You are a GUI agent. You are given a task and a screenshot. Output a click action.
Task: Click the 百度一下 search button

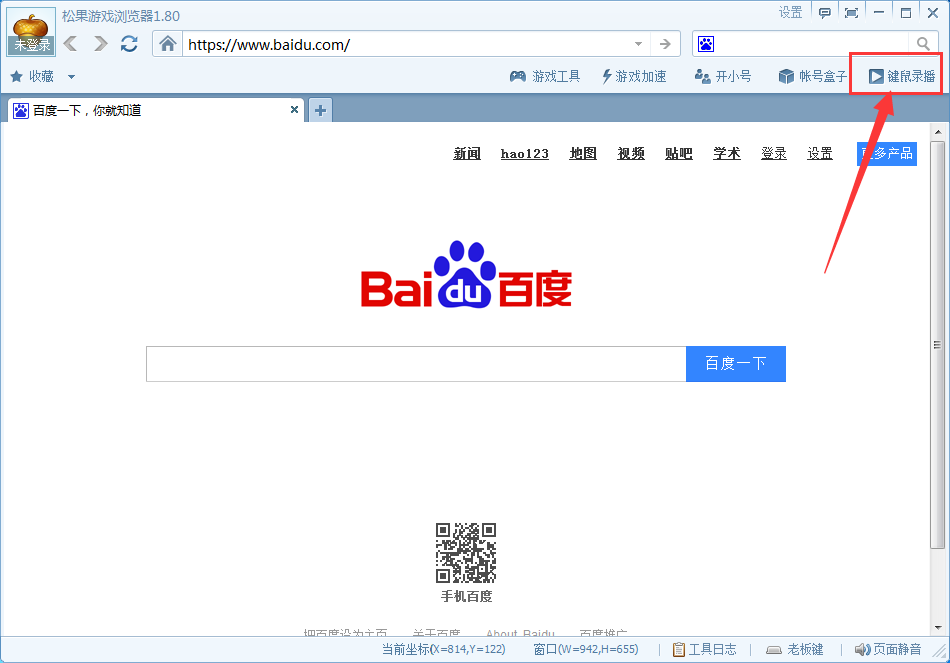[735, 363]
